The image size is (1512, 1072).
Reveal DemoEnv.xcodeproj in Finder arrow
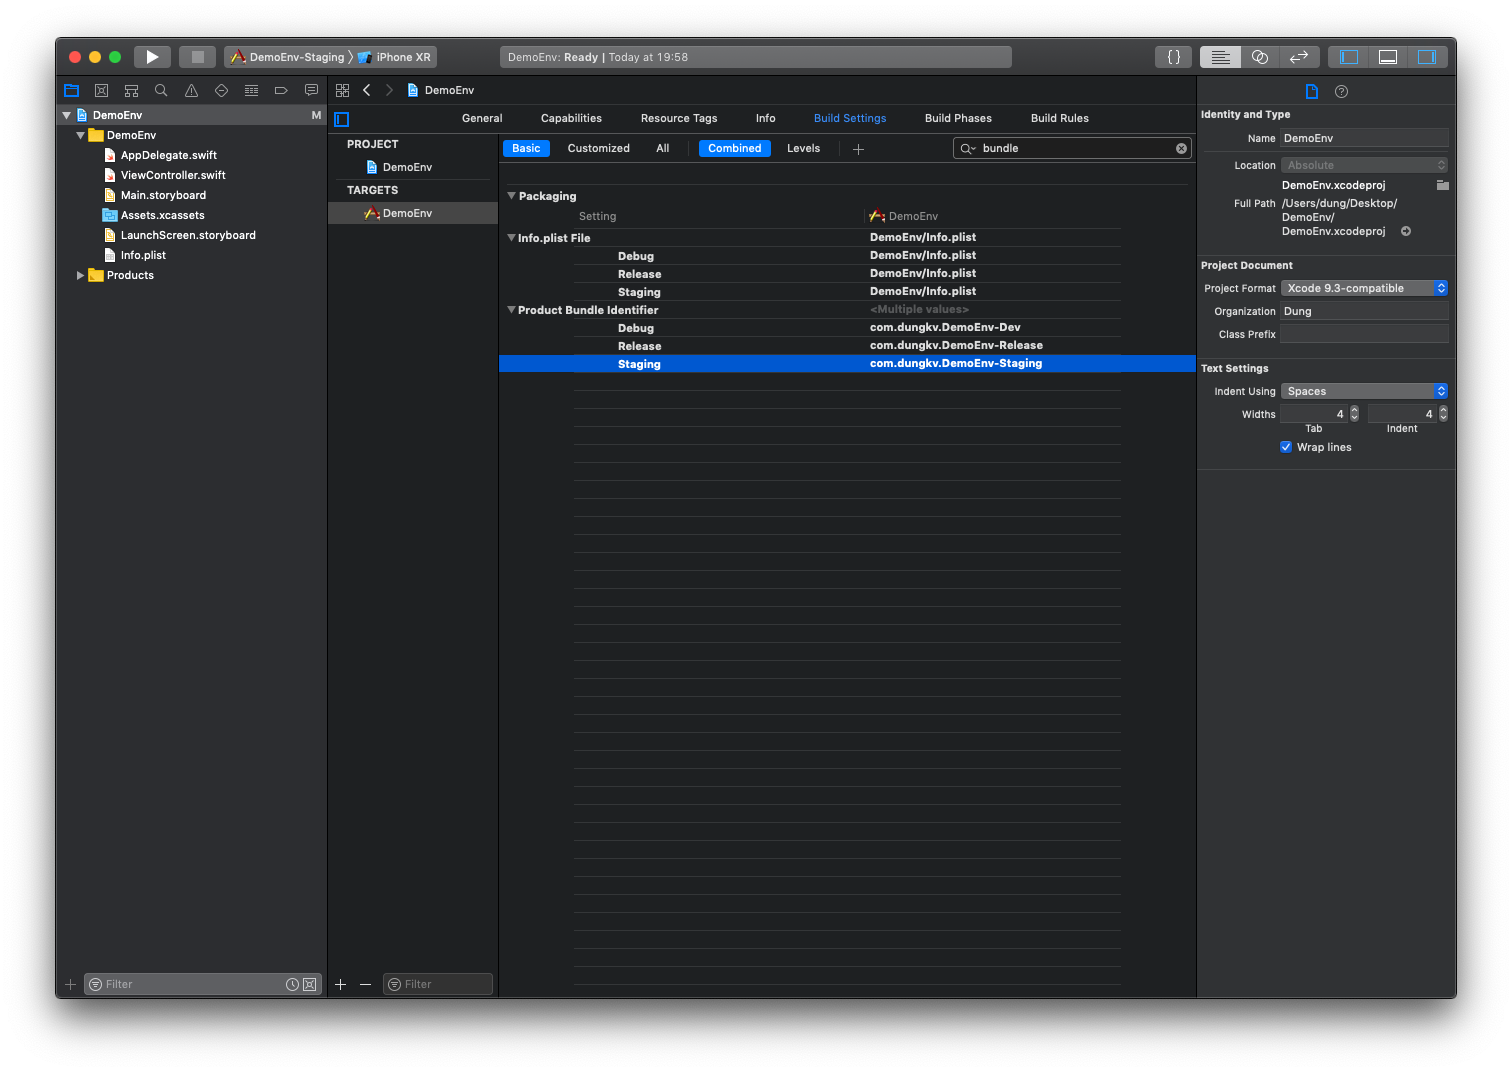(1405, 231)
